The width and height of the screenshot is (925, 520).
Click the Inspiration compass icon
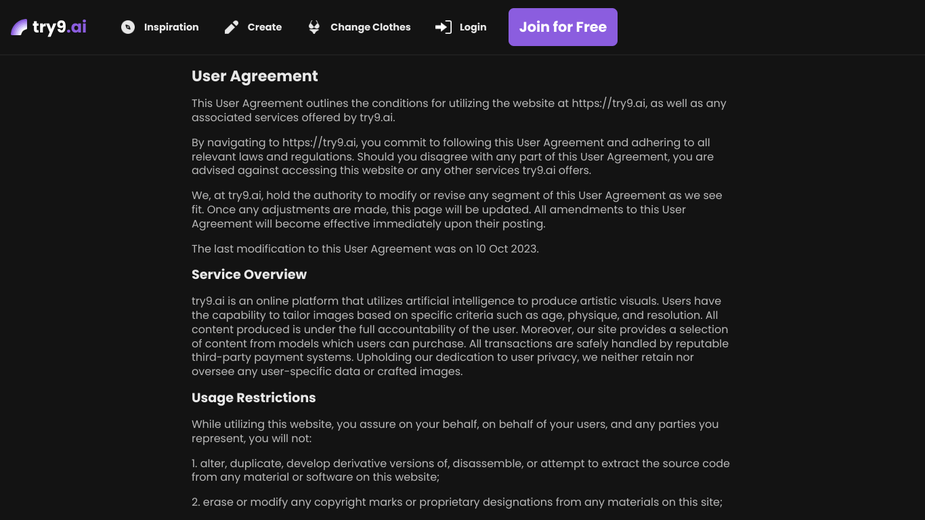[x=128, y=27]
